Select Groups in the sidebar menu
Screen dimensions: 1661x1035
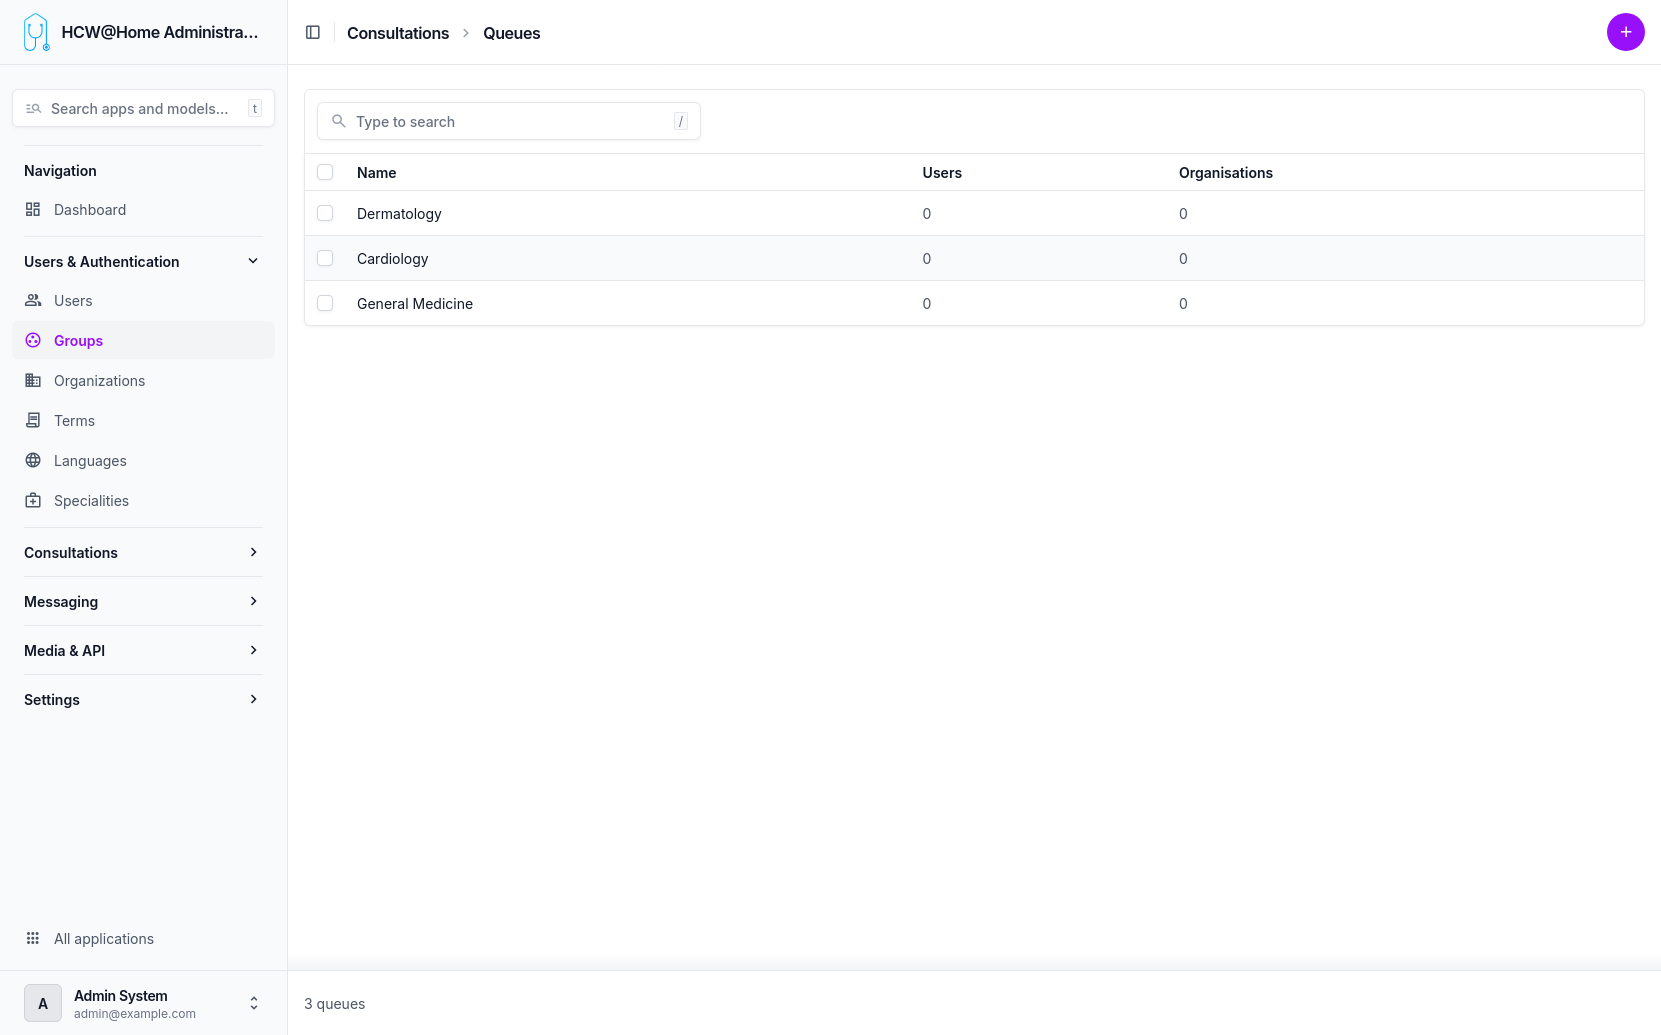[79, 341]
